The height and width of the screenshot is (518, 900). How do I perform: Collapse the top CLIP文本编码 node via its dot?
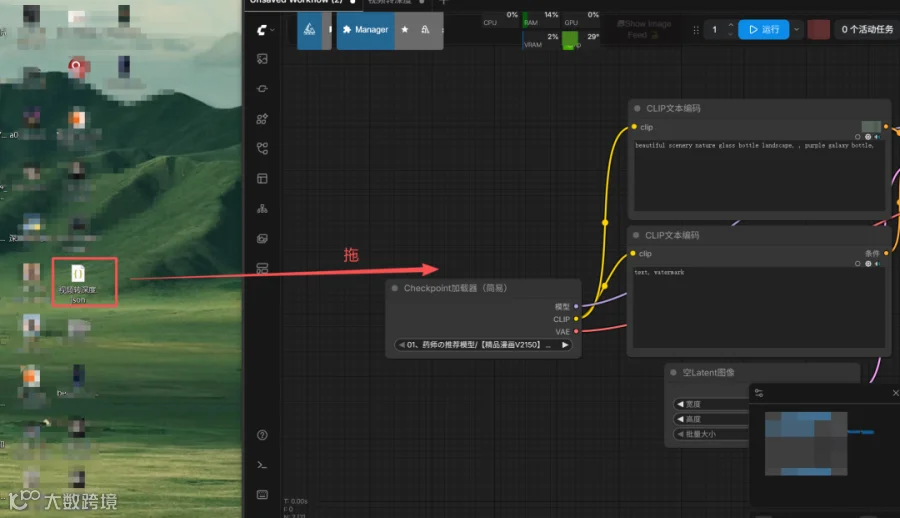pyautogui.click(x=637, y=109)
